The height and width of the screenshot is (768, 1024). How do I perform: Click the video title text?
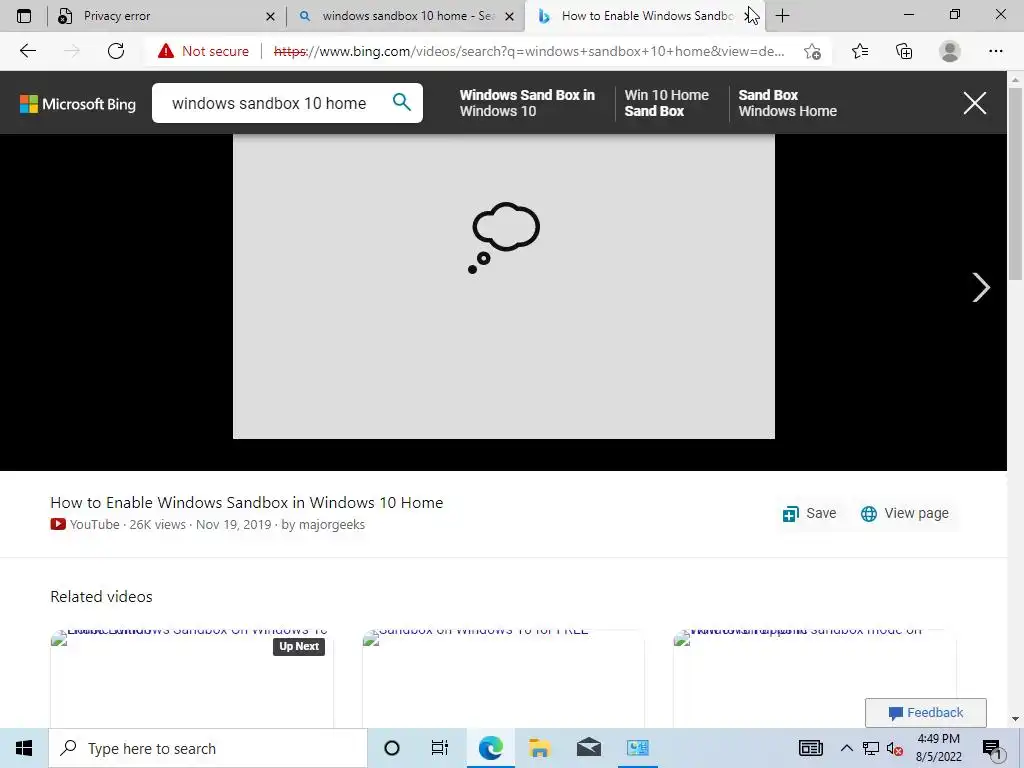246,502
